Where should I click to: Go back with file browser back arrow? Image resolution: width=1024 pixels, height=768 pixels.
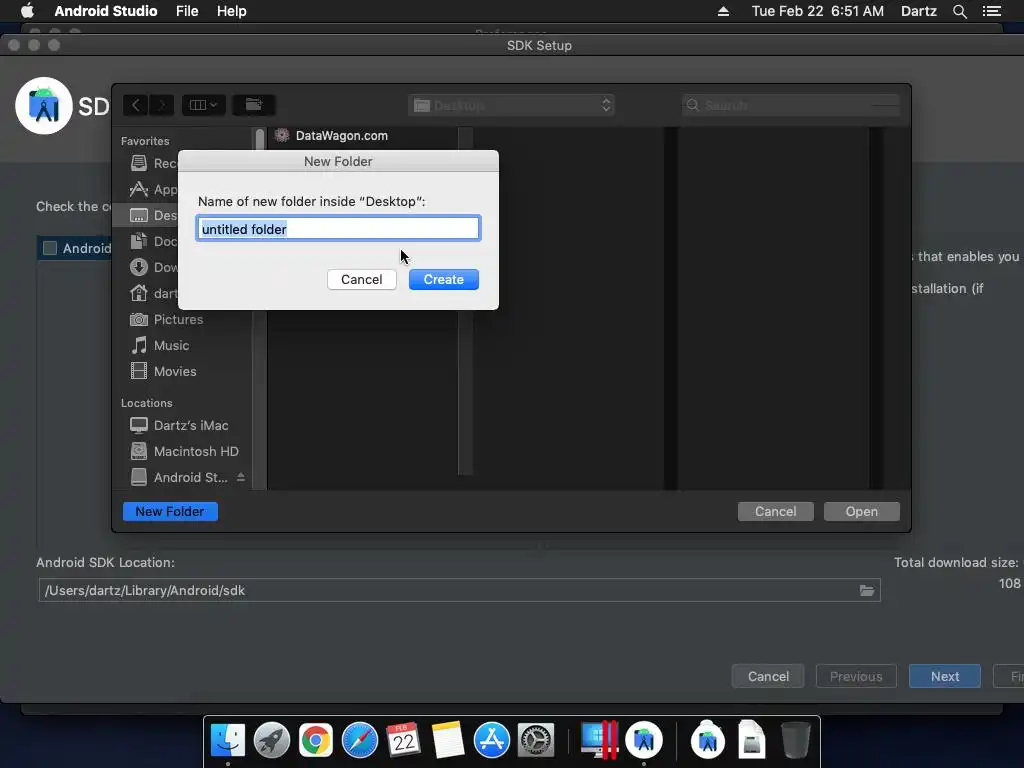point(135,105)
